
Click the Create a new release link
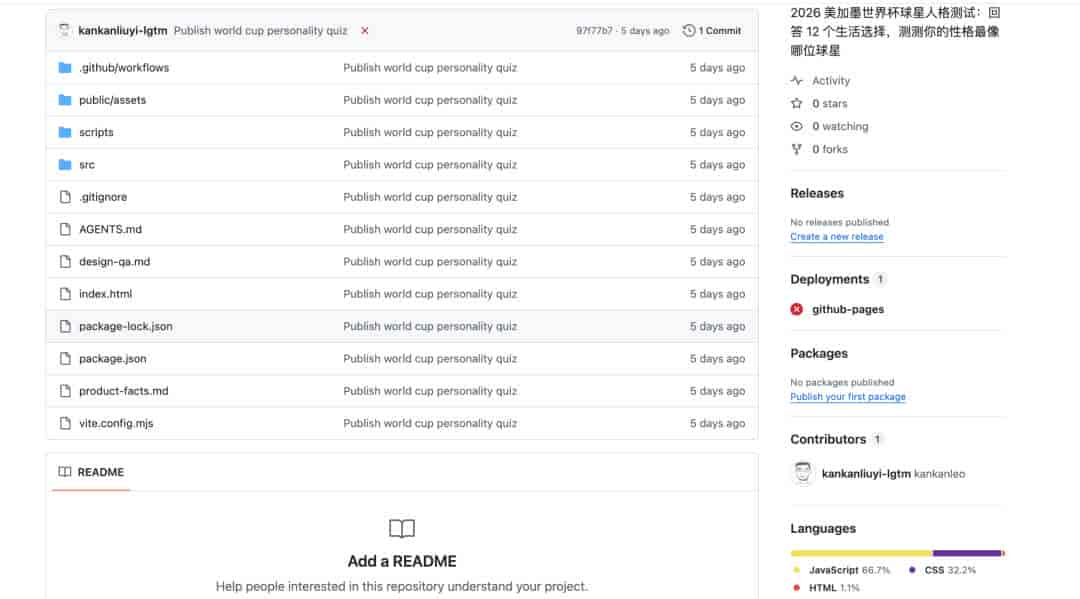tap(836, 236)
